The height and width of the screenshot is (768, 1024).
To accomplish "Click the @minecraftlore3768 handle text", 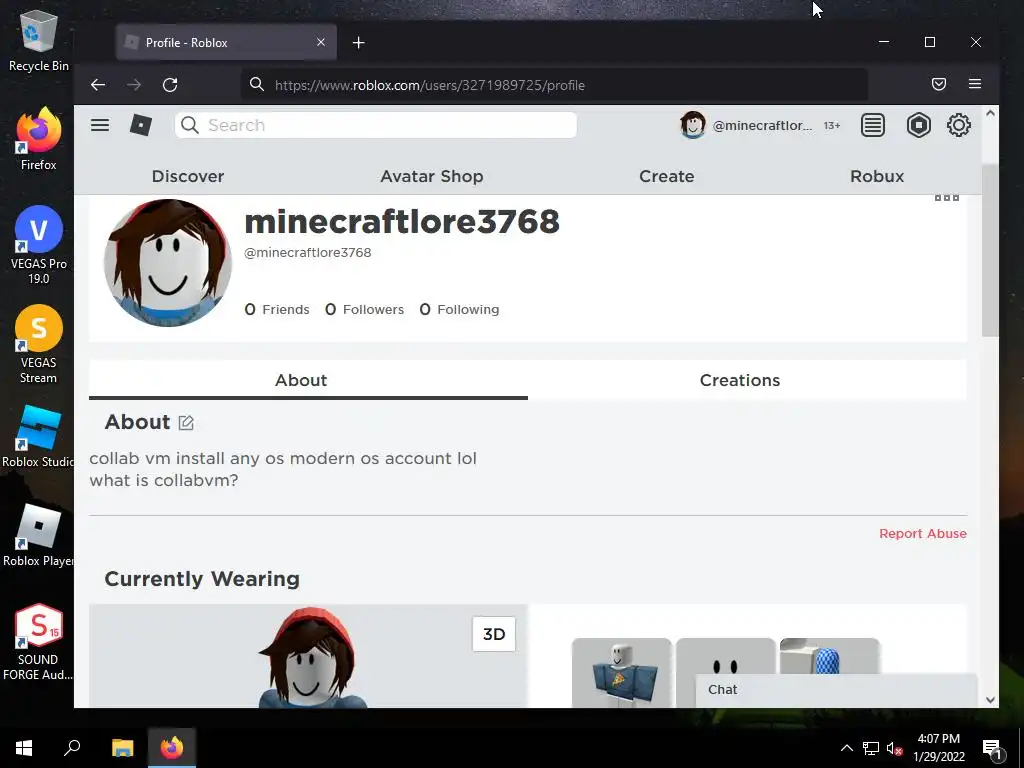I will 308,253.
